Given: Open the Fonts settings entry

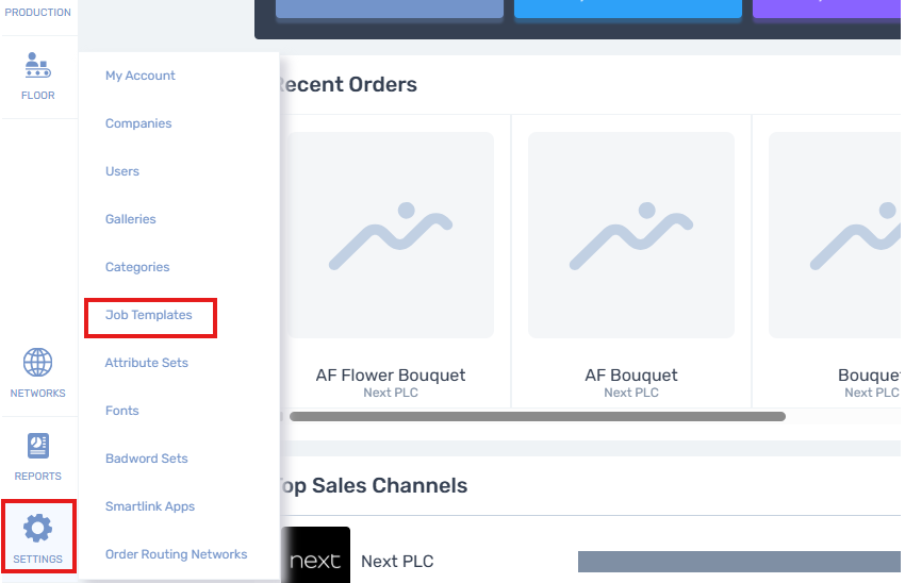Looking at the screenshot, I should click(122, 411).
